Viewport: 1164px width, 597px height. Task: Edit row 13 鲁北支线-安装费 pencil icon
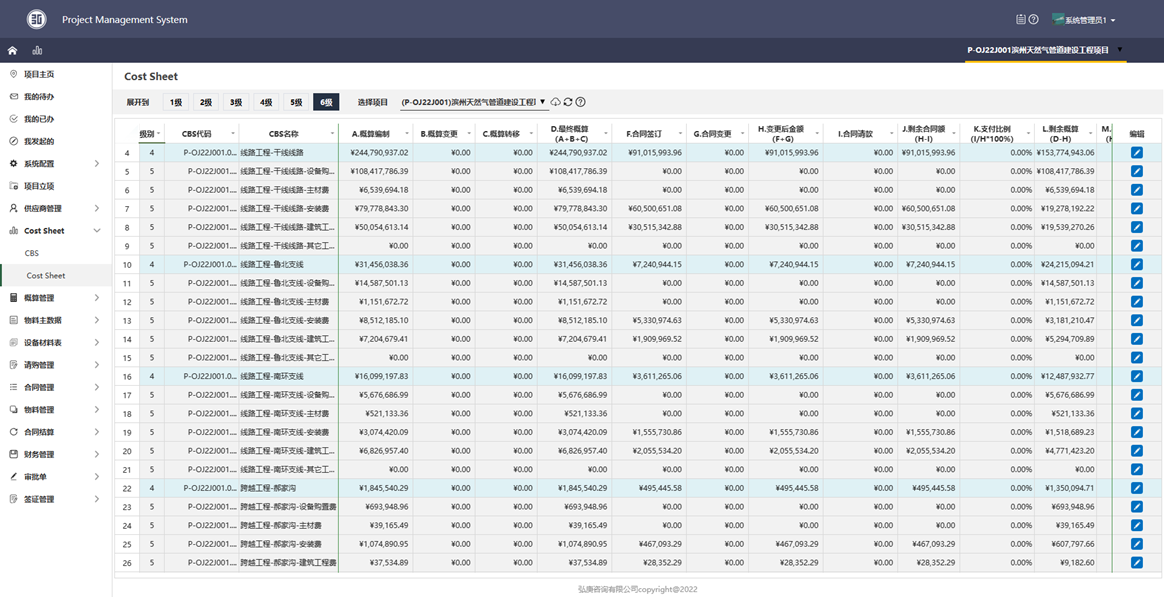click(x=1137, y=320)
